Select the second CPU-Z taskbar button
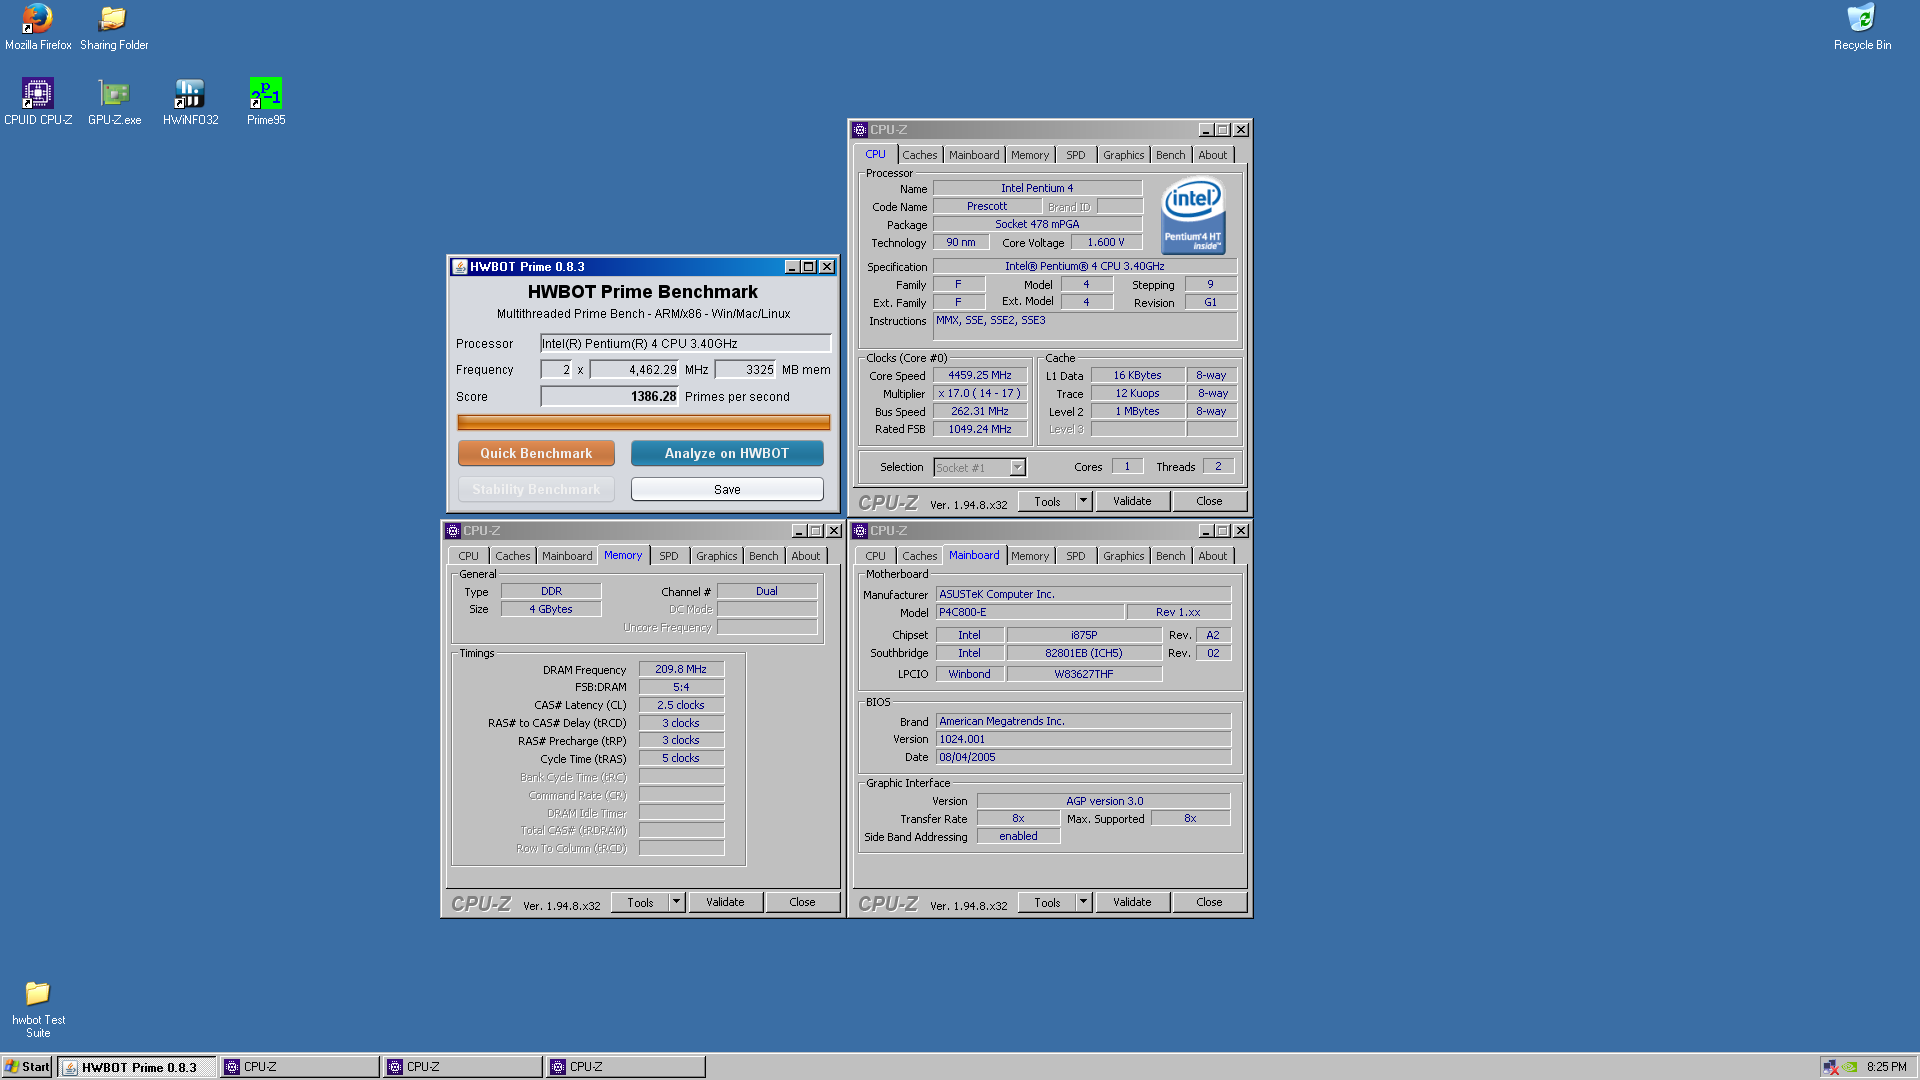 tap(463, 1067)
